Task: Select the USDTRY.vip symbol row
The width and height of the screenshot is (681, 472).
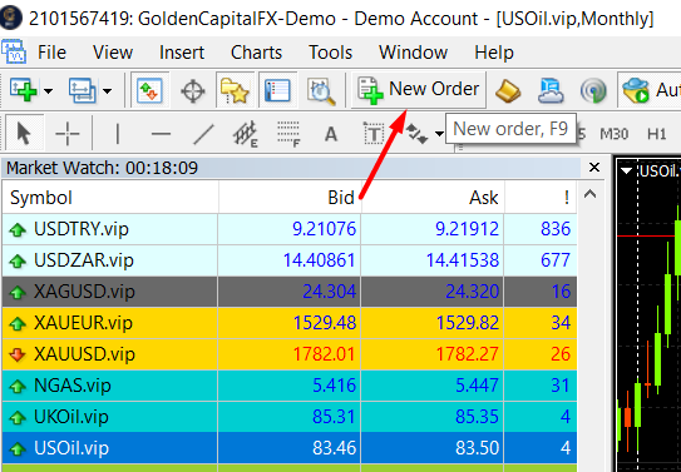Action: 290,229
